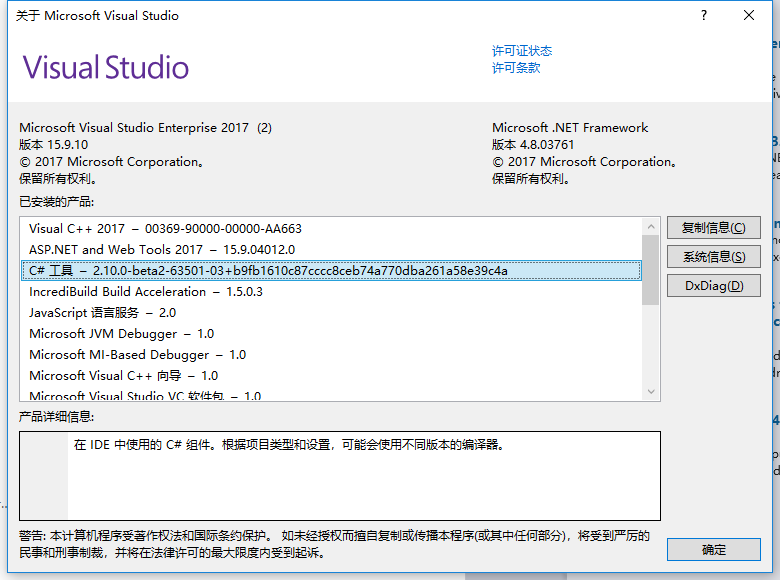Click scroll up arrow in products list
This screenshot has height=580, width=780.
[x=651, y=227]
